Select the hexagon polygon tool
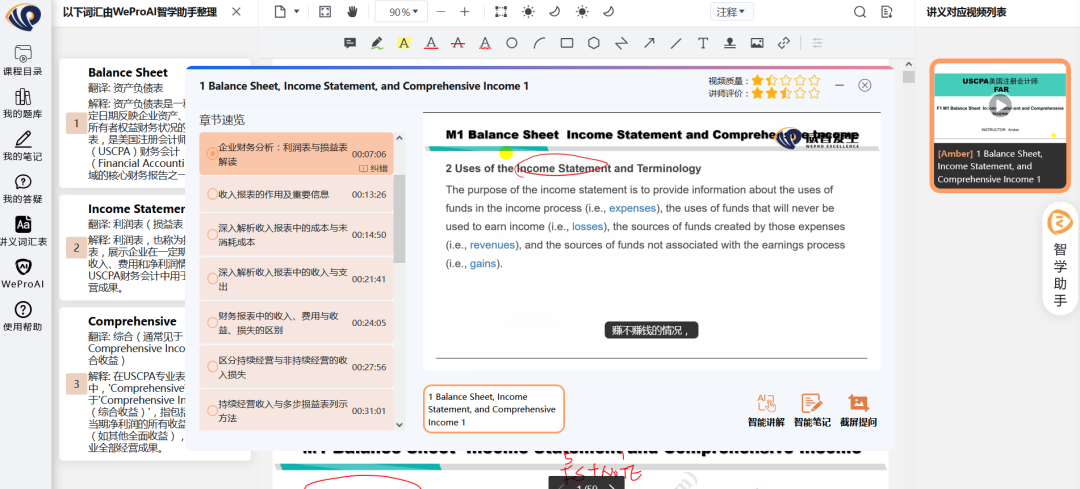This screenshot has height=489, width=1080. [594, 43]
